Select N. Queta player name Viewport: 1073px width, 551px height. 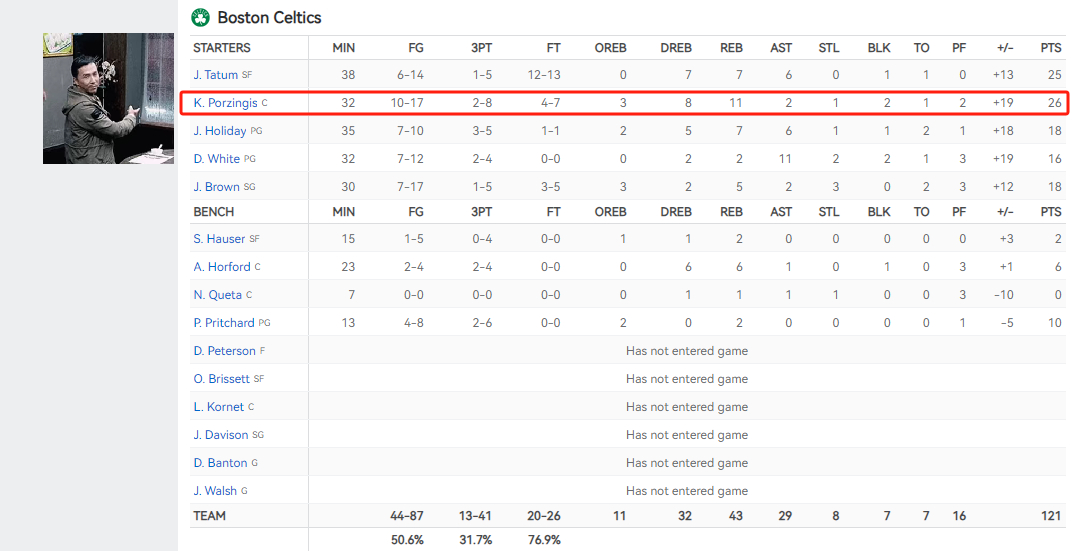click(218, 295)
